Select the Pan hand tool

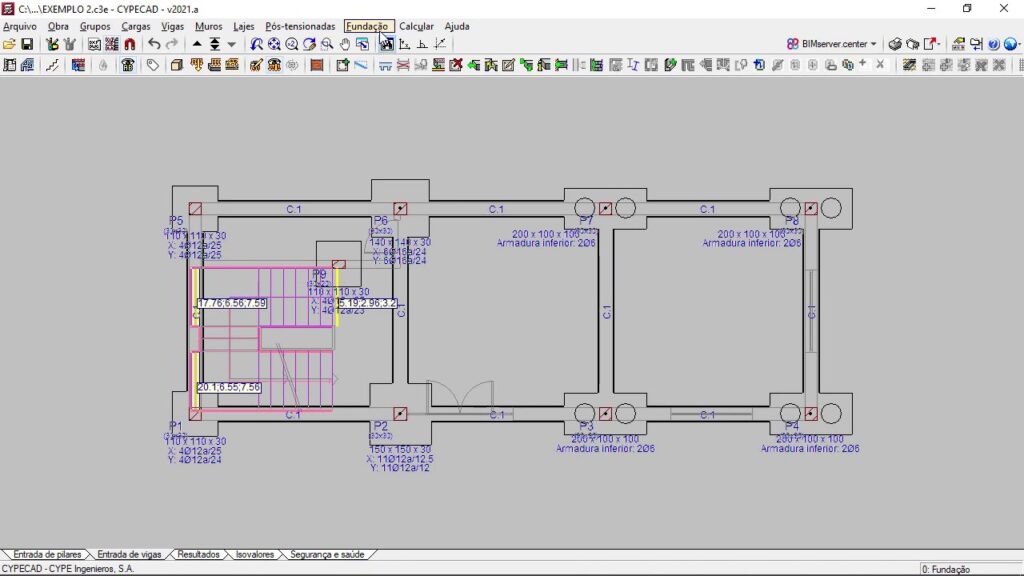tap(345, 44)
